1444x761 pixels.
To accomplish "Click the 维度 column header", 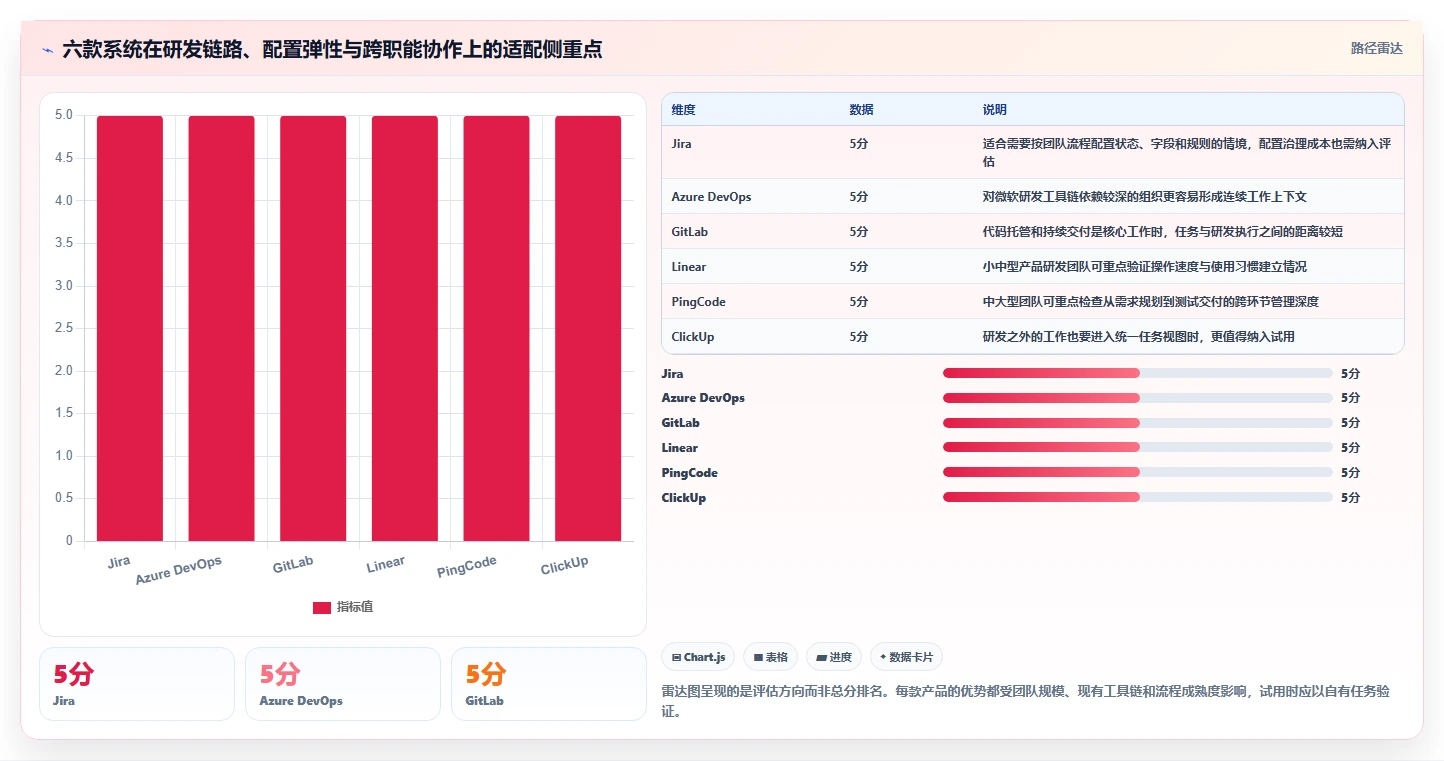I will click(x=684, y=109).
